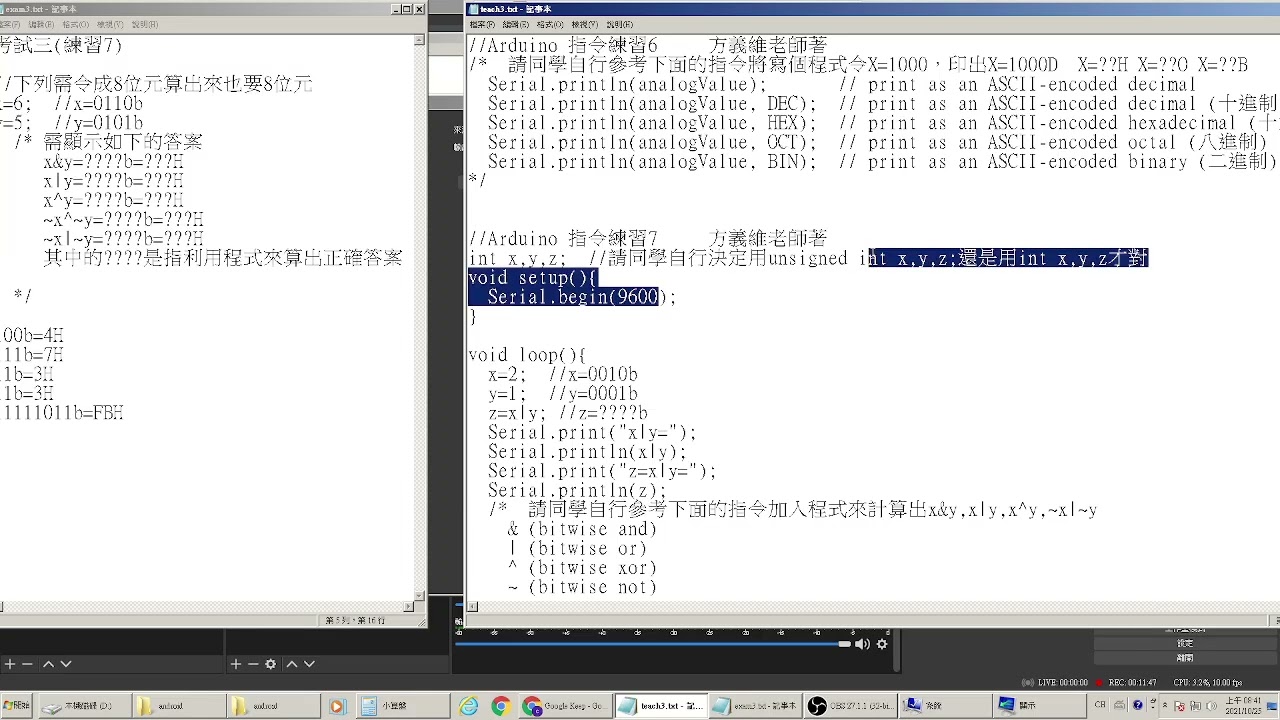
Task: Click "x&y=????b=???H" in exam3 Notepad
Action: coord(113,161)
